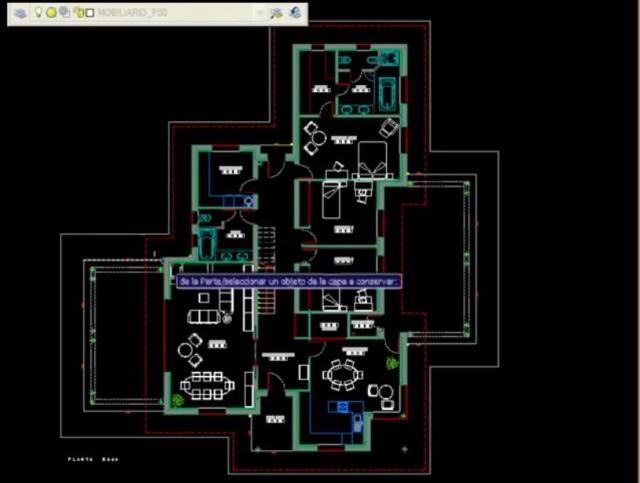Toggle the layer lock padlock icon

pyautogui.click(x=79, y=13)
